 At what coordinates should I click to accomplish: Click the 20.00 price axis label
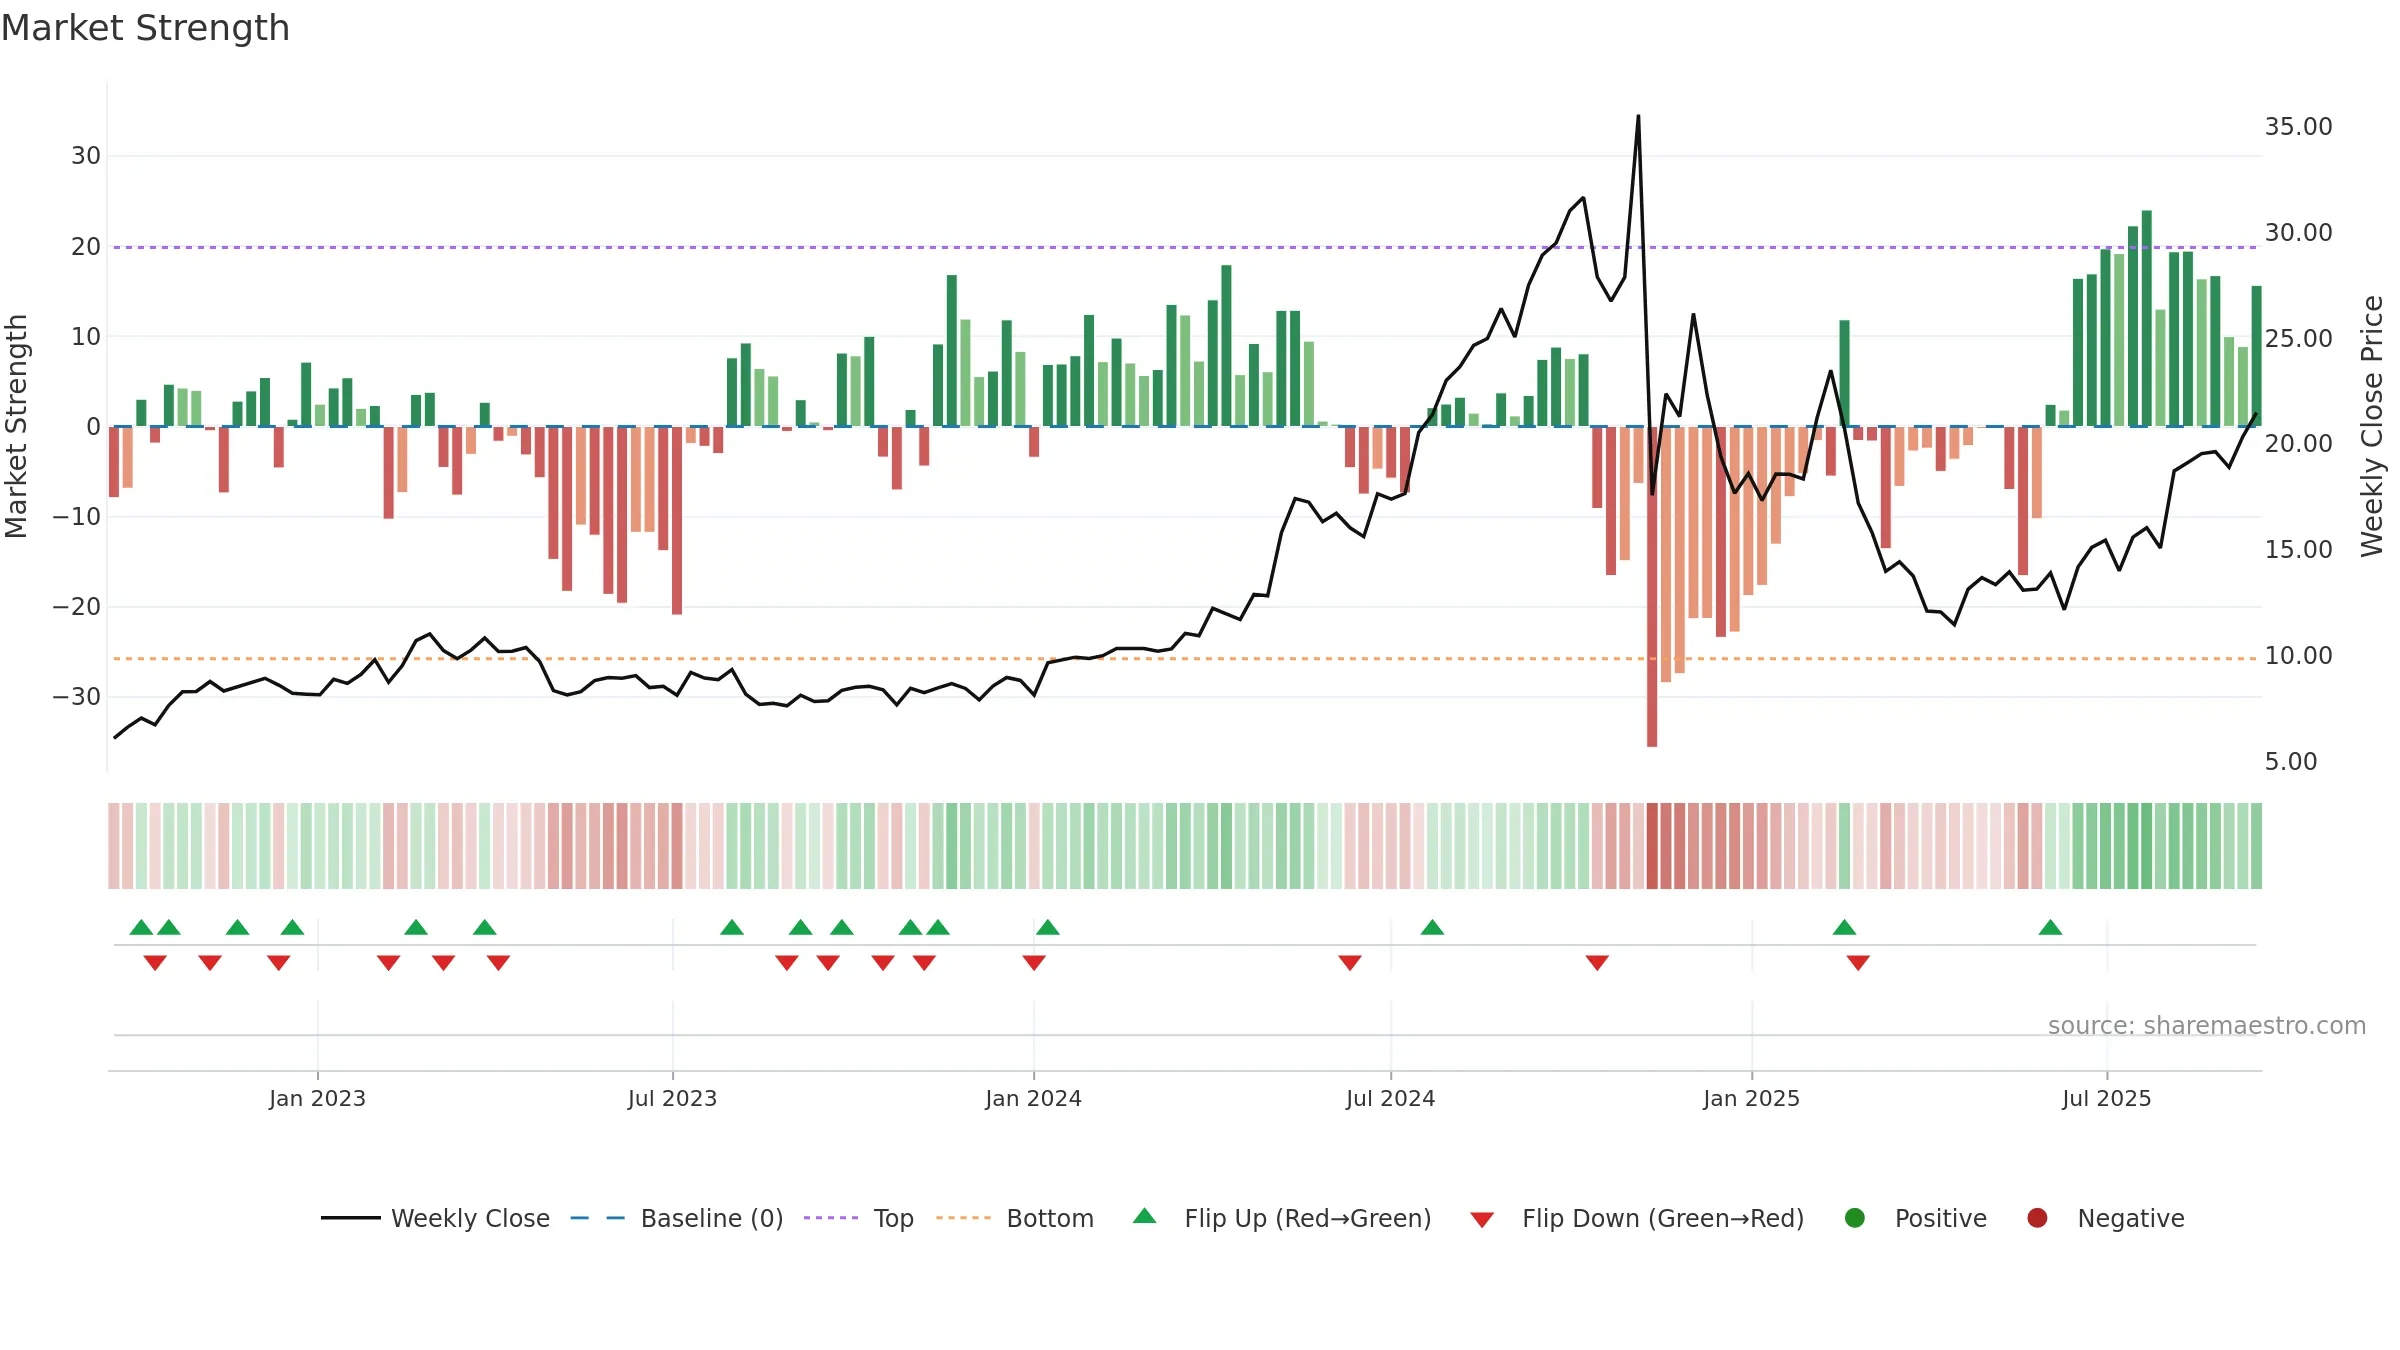(2298, 444)
